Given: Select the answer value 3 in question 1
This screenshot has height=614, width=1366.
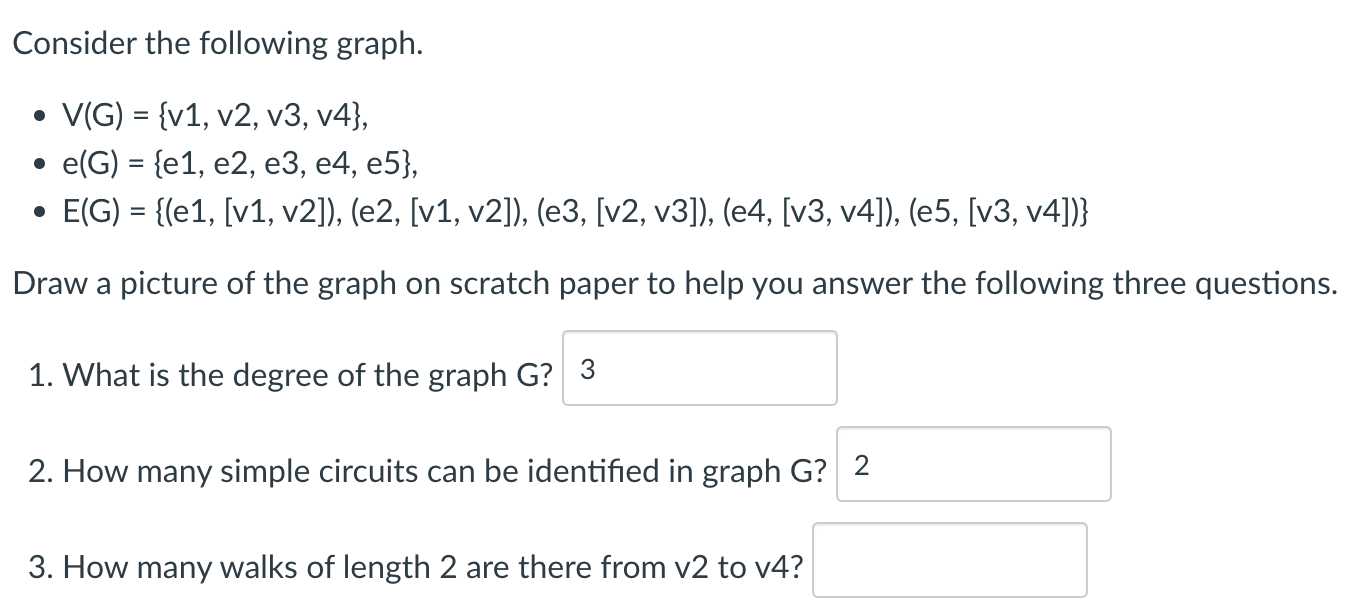Looking at the screenshot, I should click(x=585, y=368).
